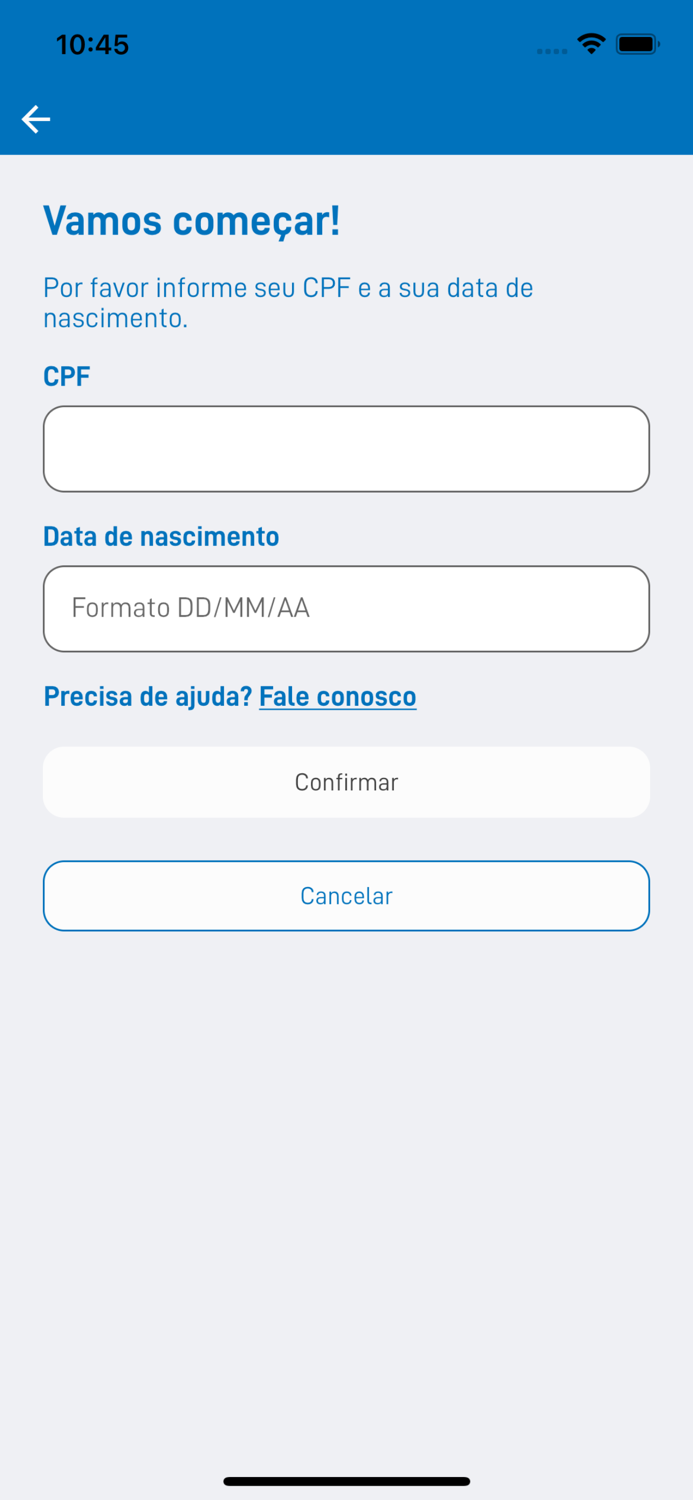
Task: Tap the home indicator bar at bottom
Action: [346, 1481]
